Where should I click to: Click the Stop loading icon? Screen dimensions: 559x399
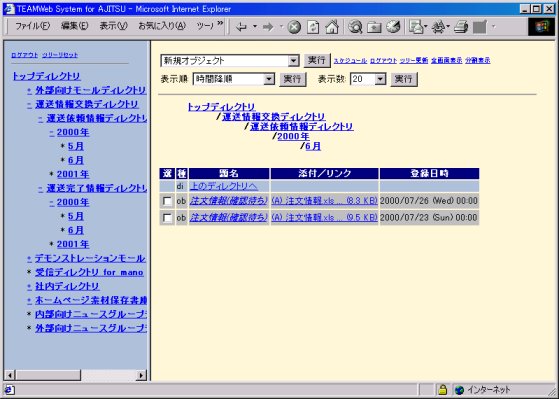pyautogui.click(x=294, y=27)
